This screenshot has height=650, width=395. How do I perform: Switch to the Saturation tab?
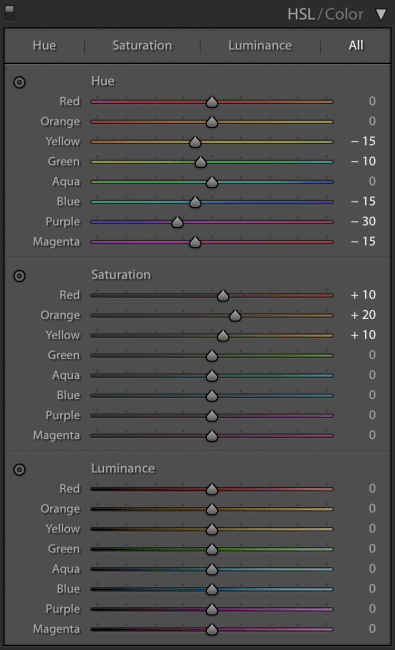[x=142, y=45]
